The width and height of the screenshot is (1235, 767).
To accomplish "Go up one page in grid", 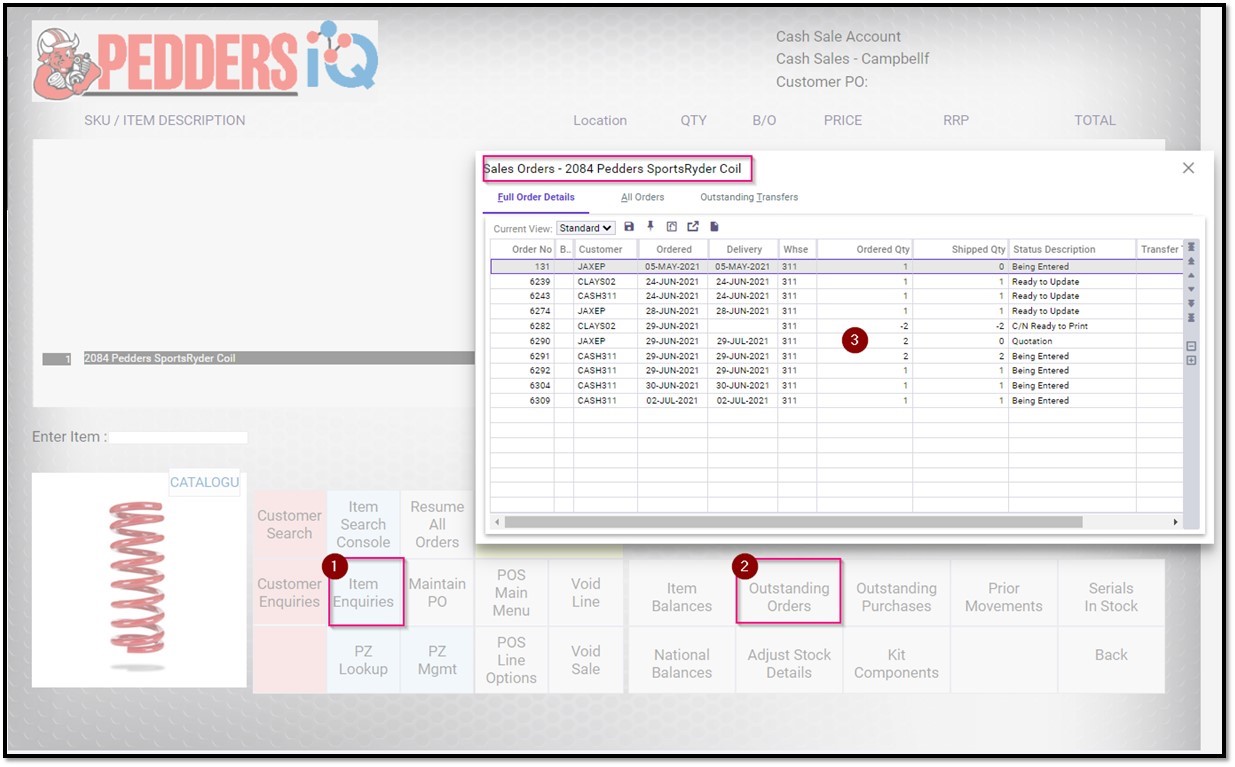I will pos(1190,261).
